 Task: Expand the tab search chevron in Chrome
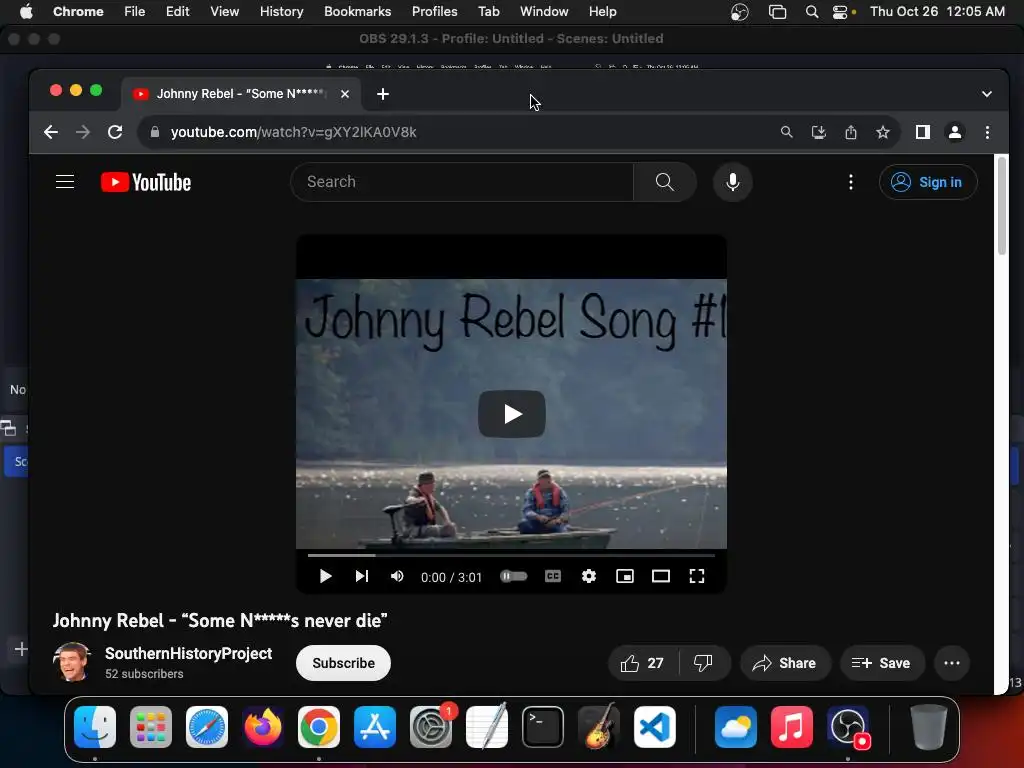pos(987,94)
